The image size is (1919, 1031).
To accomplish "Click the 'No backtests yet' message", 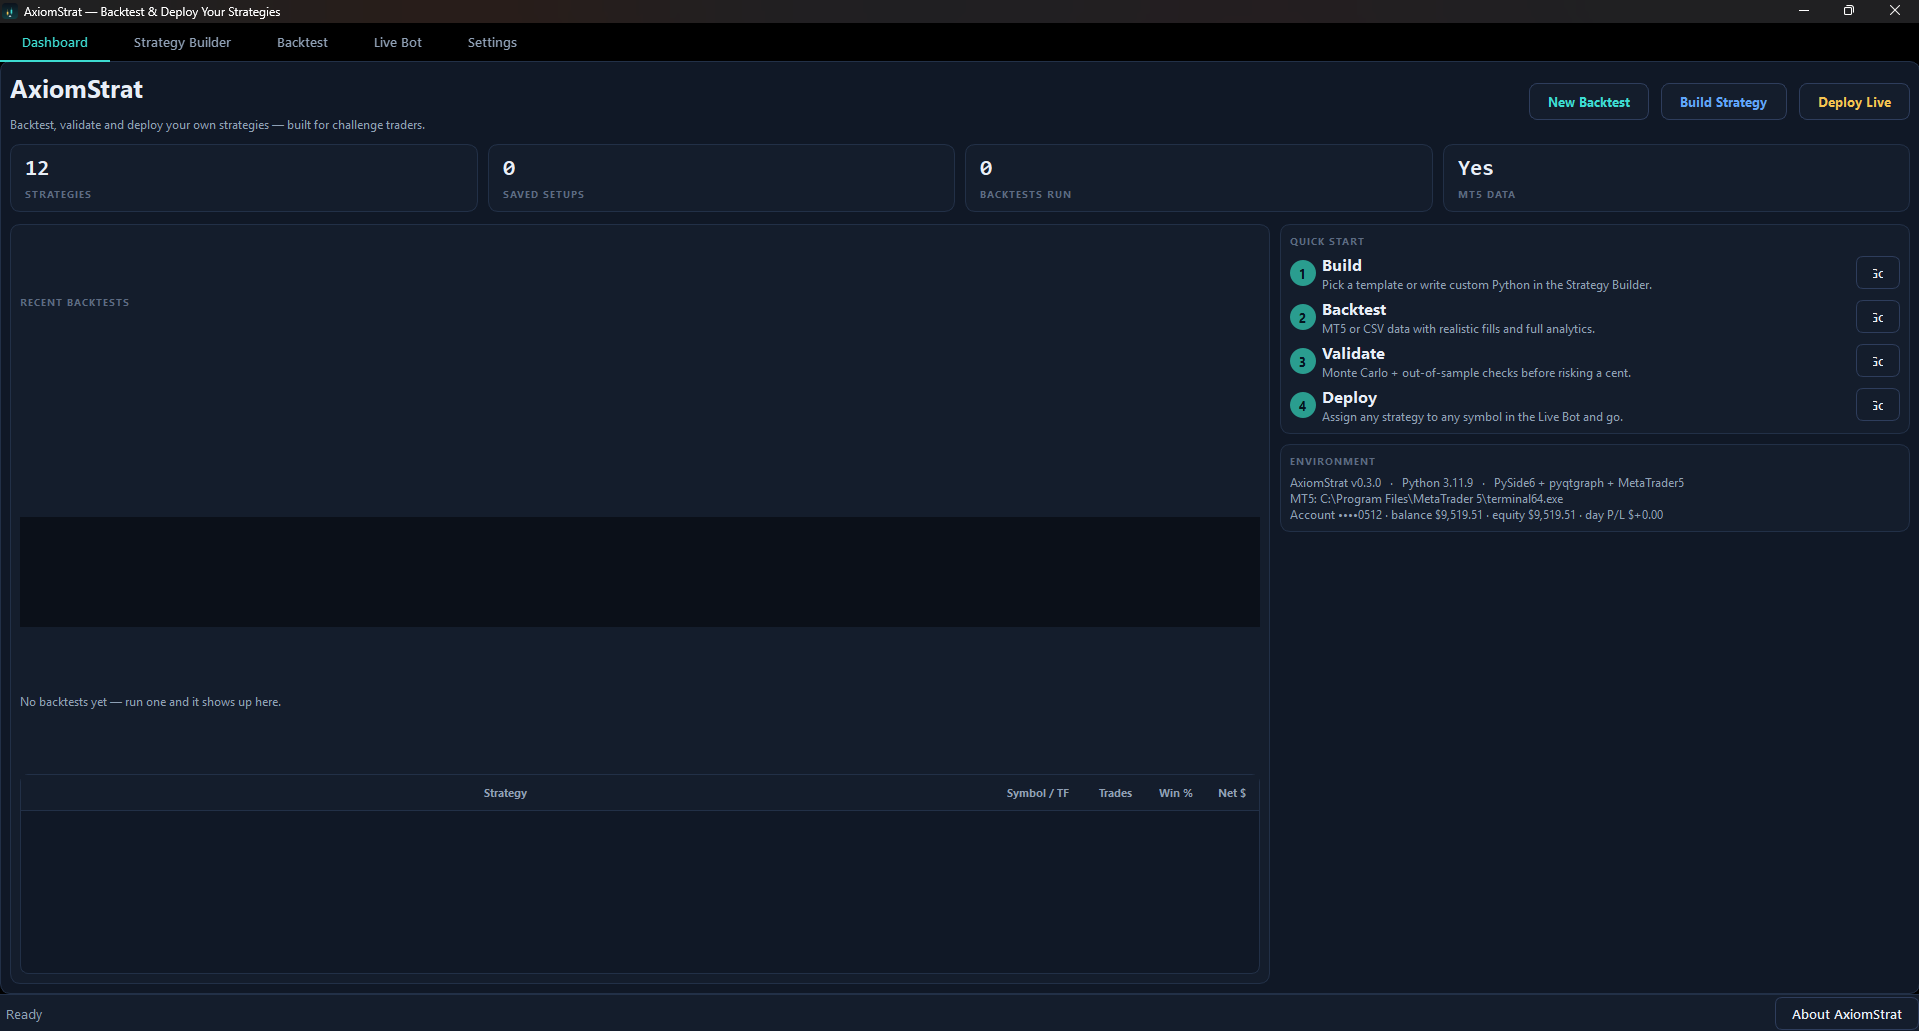I will (150, 702).
